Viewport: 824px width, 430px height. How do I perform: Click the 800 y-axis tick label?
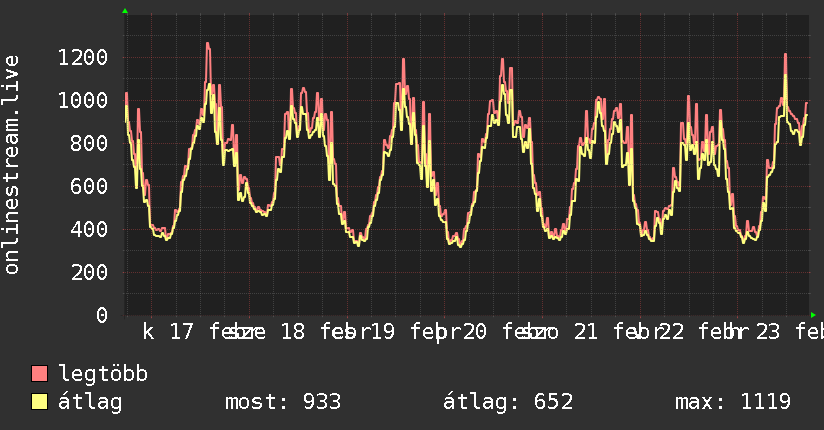[88, 143]
